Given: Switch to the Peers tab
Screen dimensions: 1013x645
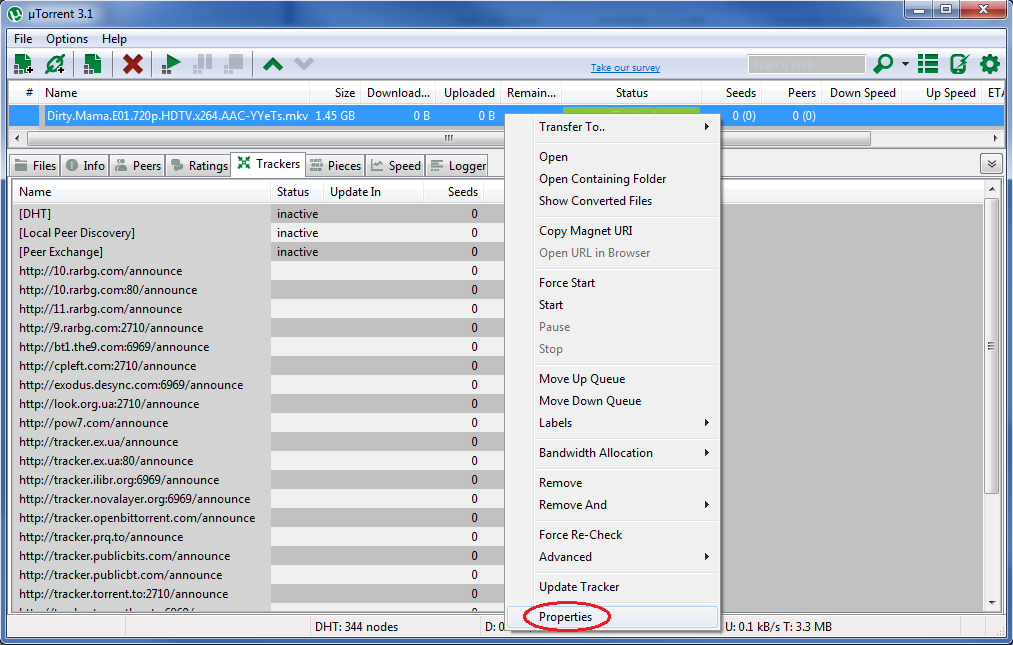Looking at the screenshot, I should click(x=138, y=165).
